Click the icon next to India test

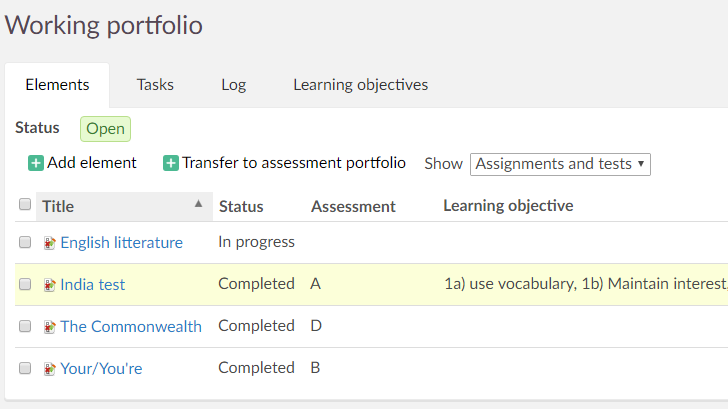click(50, 285)
